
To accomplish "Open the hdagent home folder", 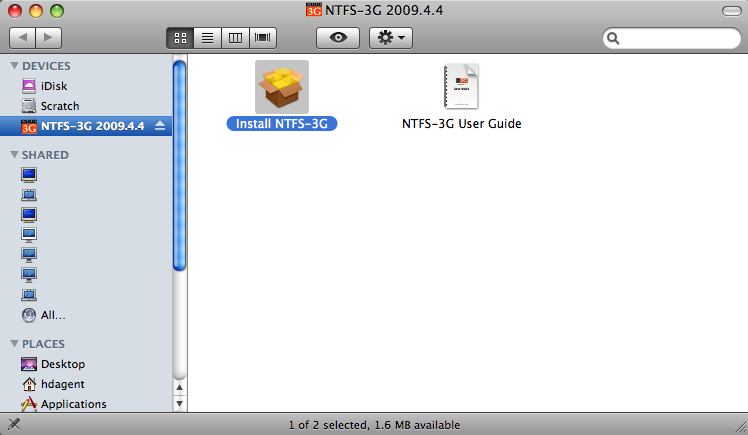I will tap(86, 384).
